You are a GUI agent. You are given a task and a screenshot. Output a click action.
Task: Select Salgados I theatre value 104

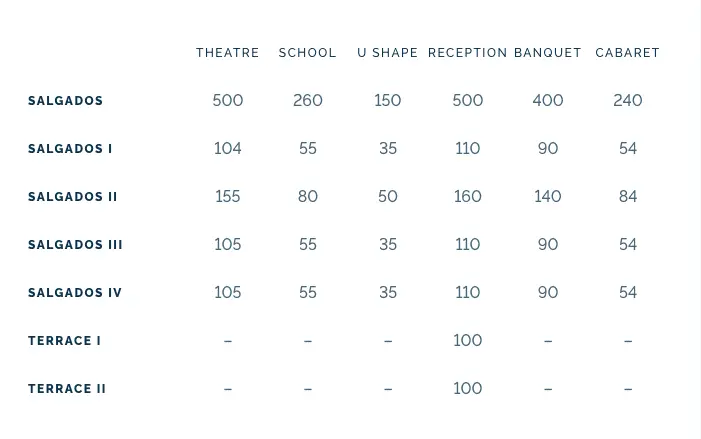(227, 148)
